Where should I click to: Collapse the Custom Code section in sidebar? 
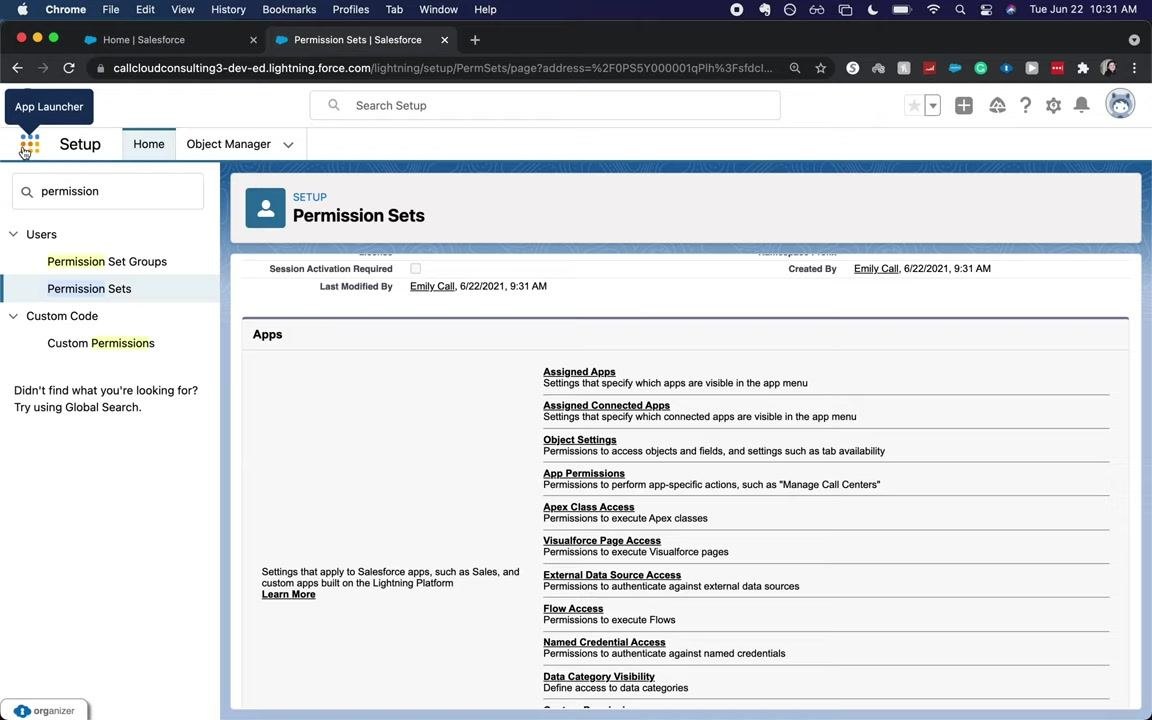tap(13, 316)
